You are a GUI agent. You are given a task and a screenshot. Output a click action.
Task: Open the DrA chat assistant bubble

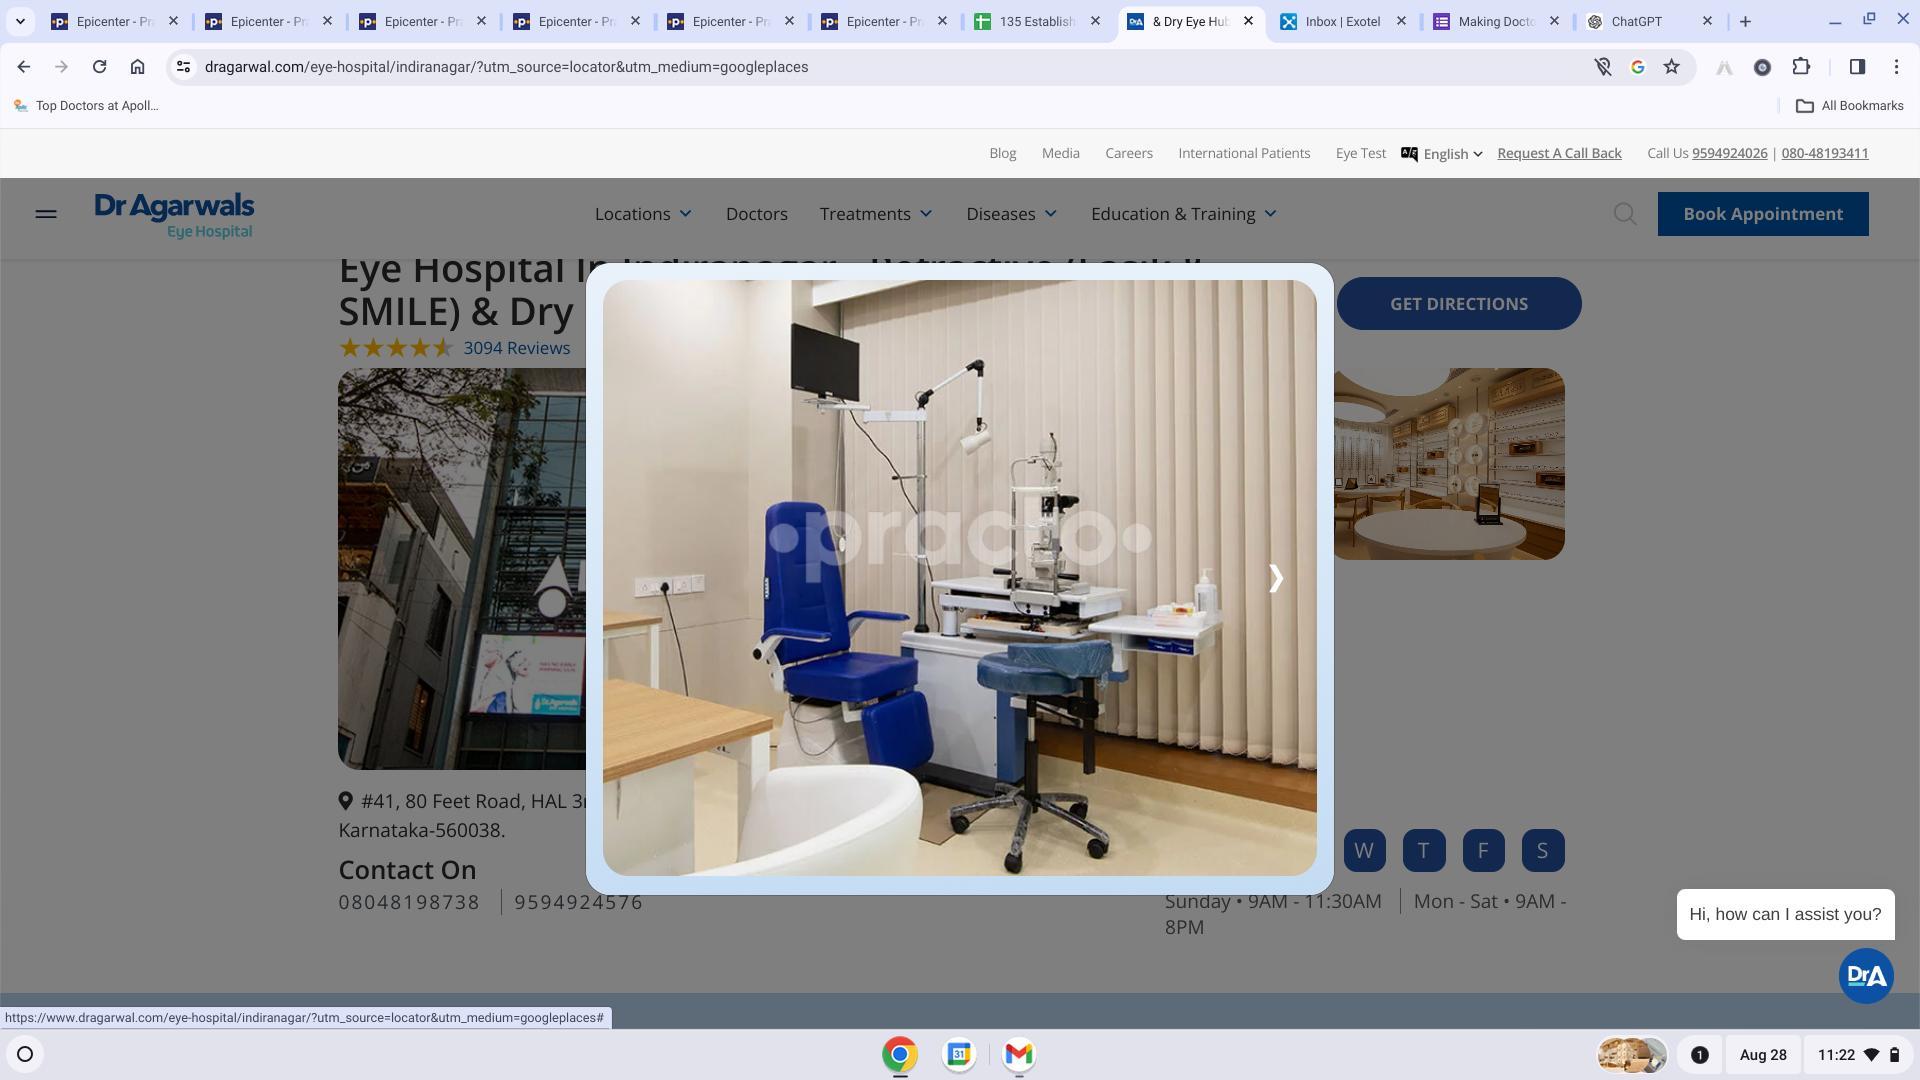[1866, 976]
